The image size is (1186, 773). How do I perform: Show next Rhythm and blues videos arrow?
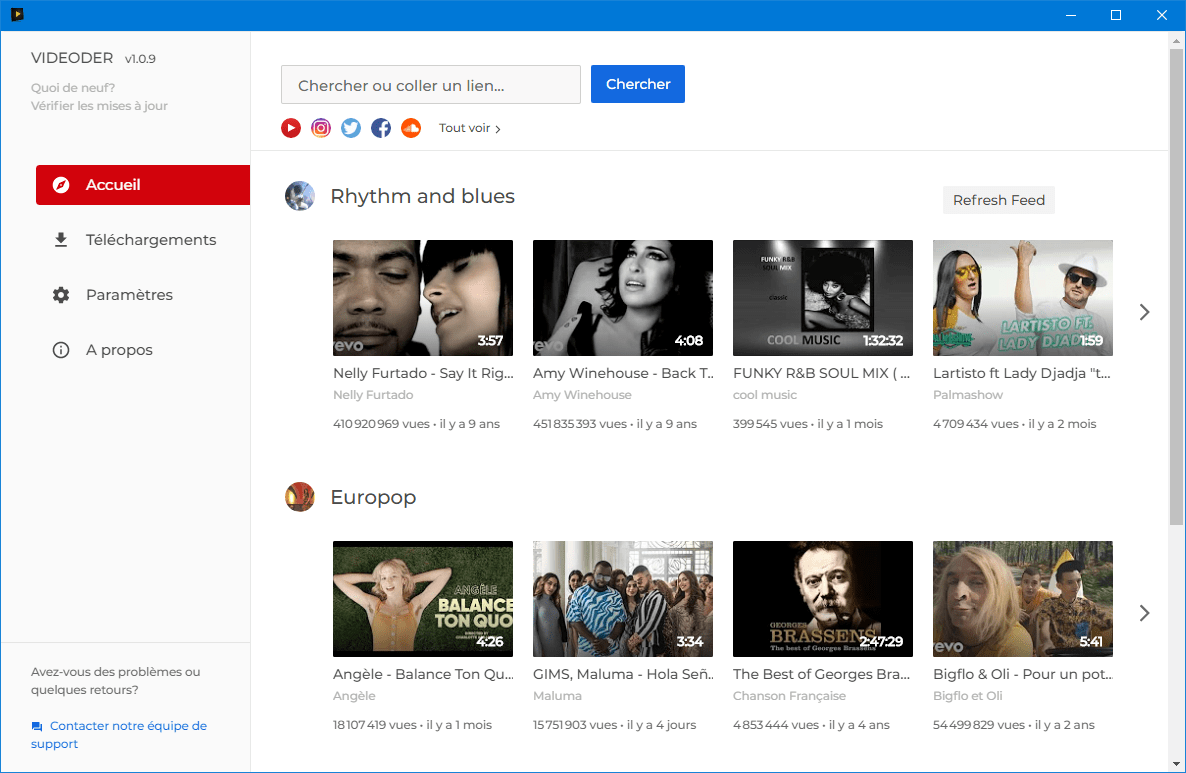[x=1144, y=312]
